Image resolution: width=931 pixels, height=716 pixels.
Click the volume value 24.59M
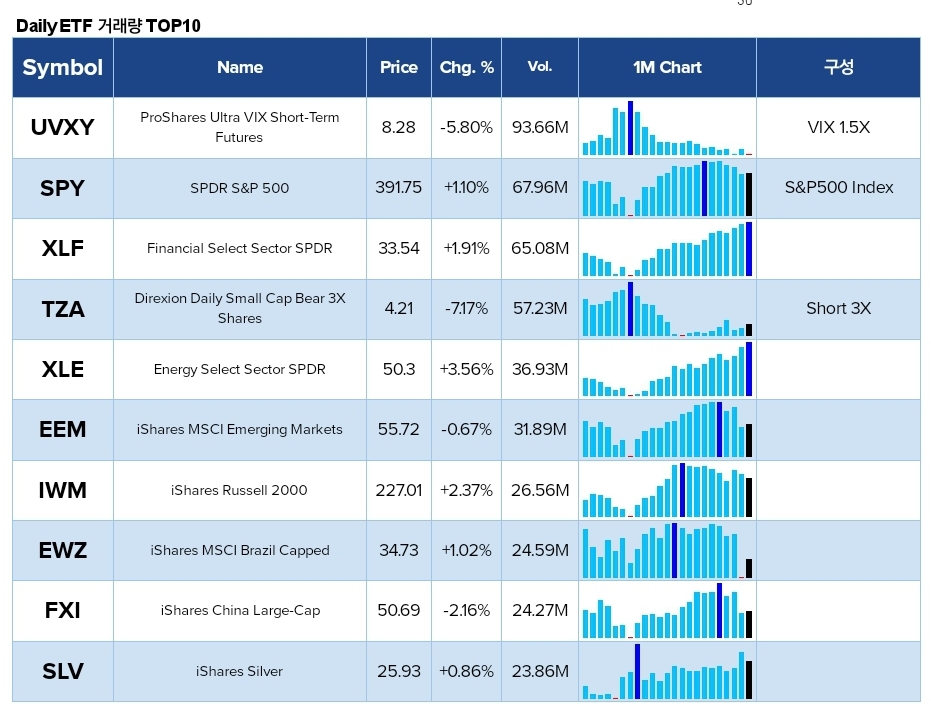[x=540, y=550]
